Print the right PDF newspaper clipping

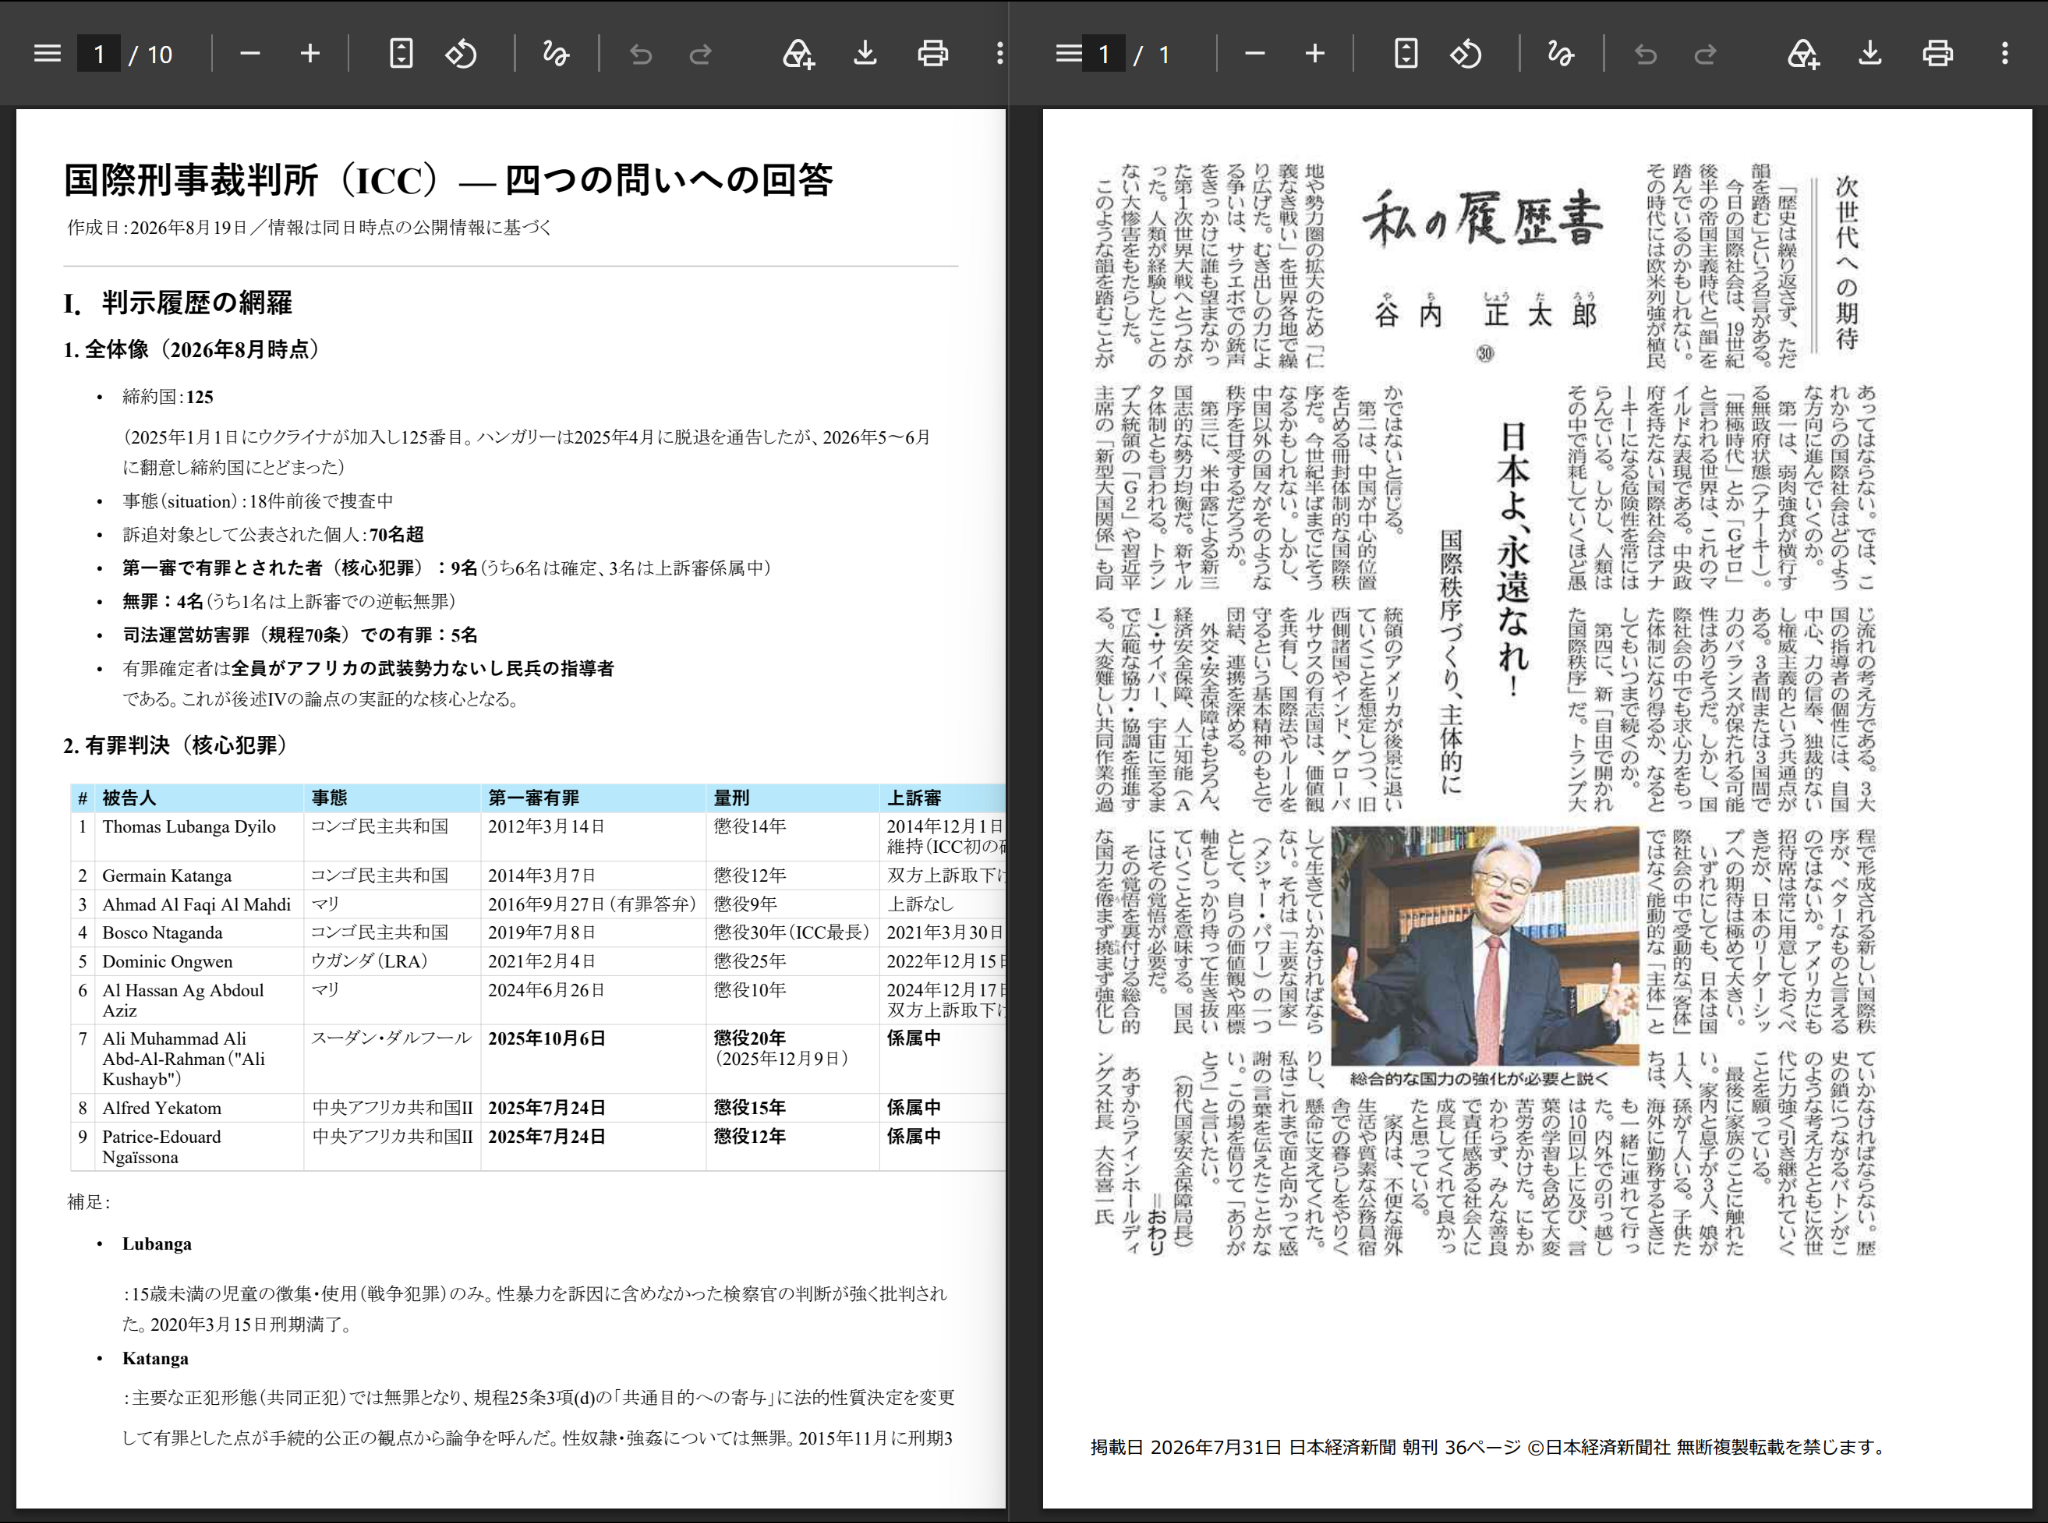pyautogui.click(x=1938, y=53)
